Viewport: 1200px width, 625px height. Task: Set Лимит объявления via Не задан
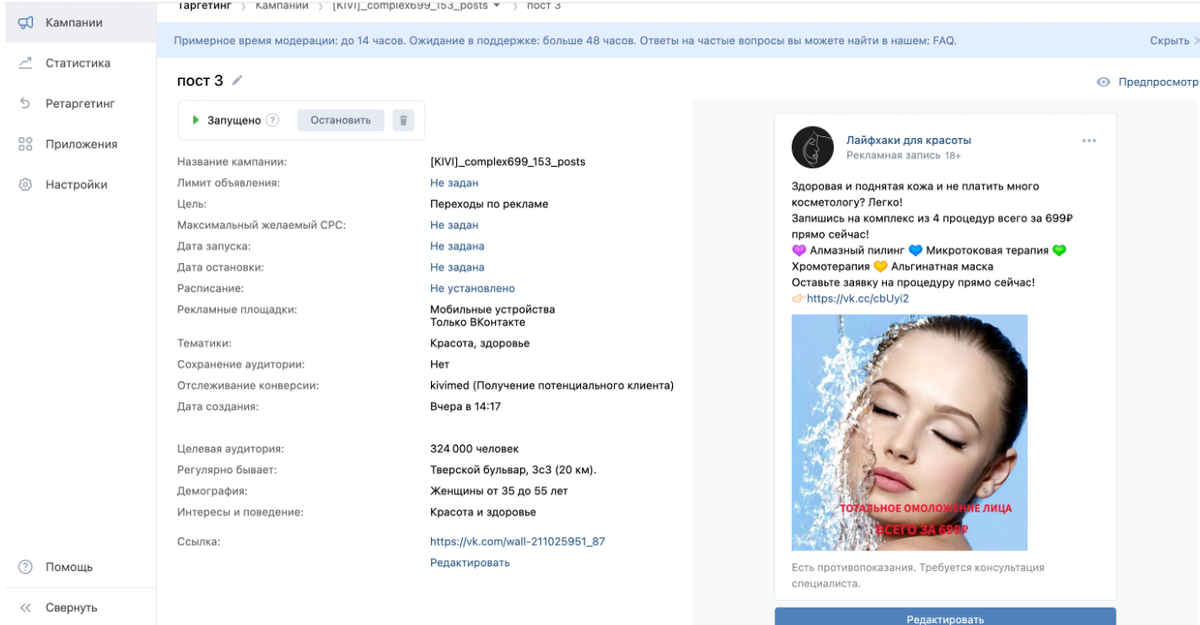coord(454,183)
